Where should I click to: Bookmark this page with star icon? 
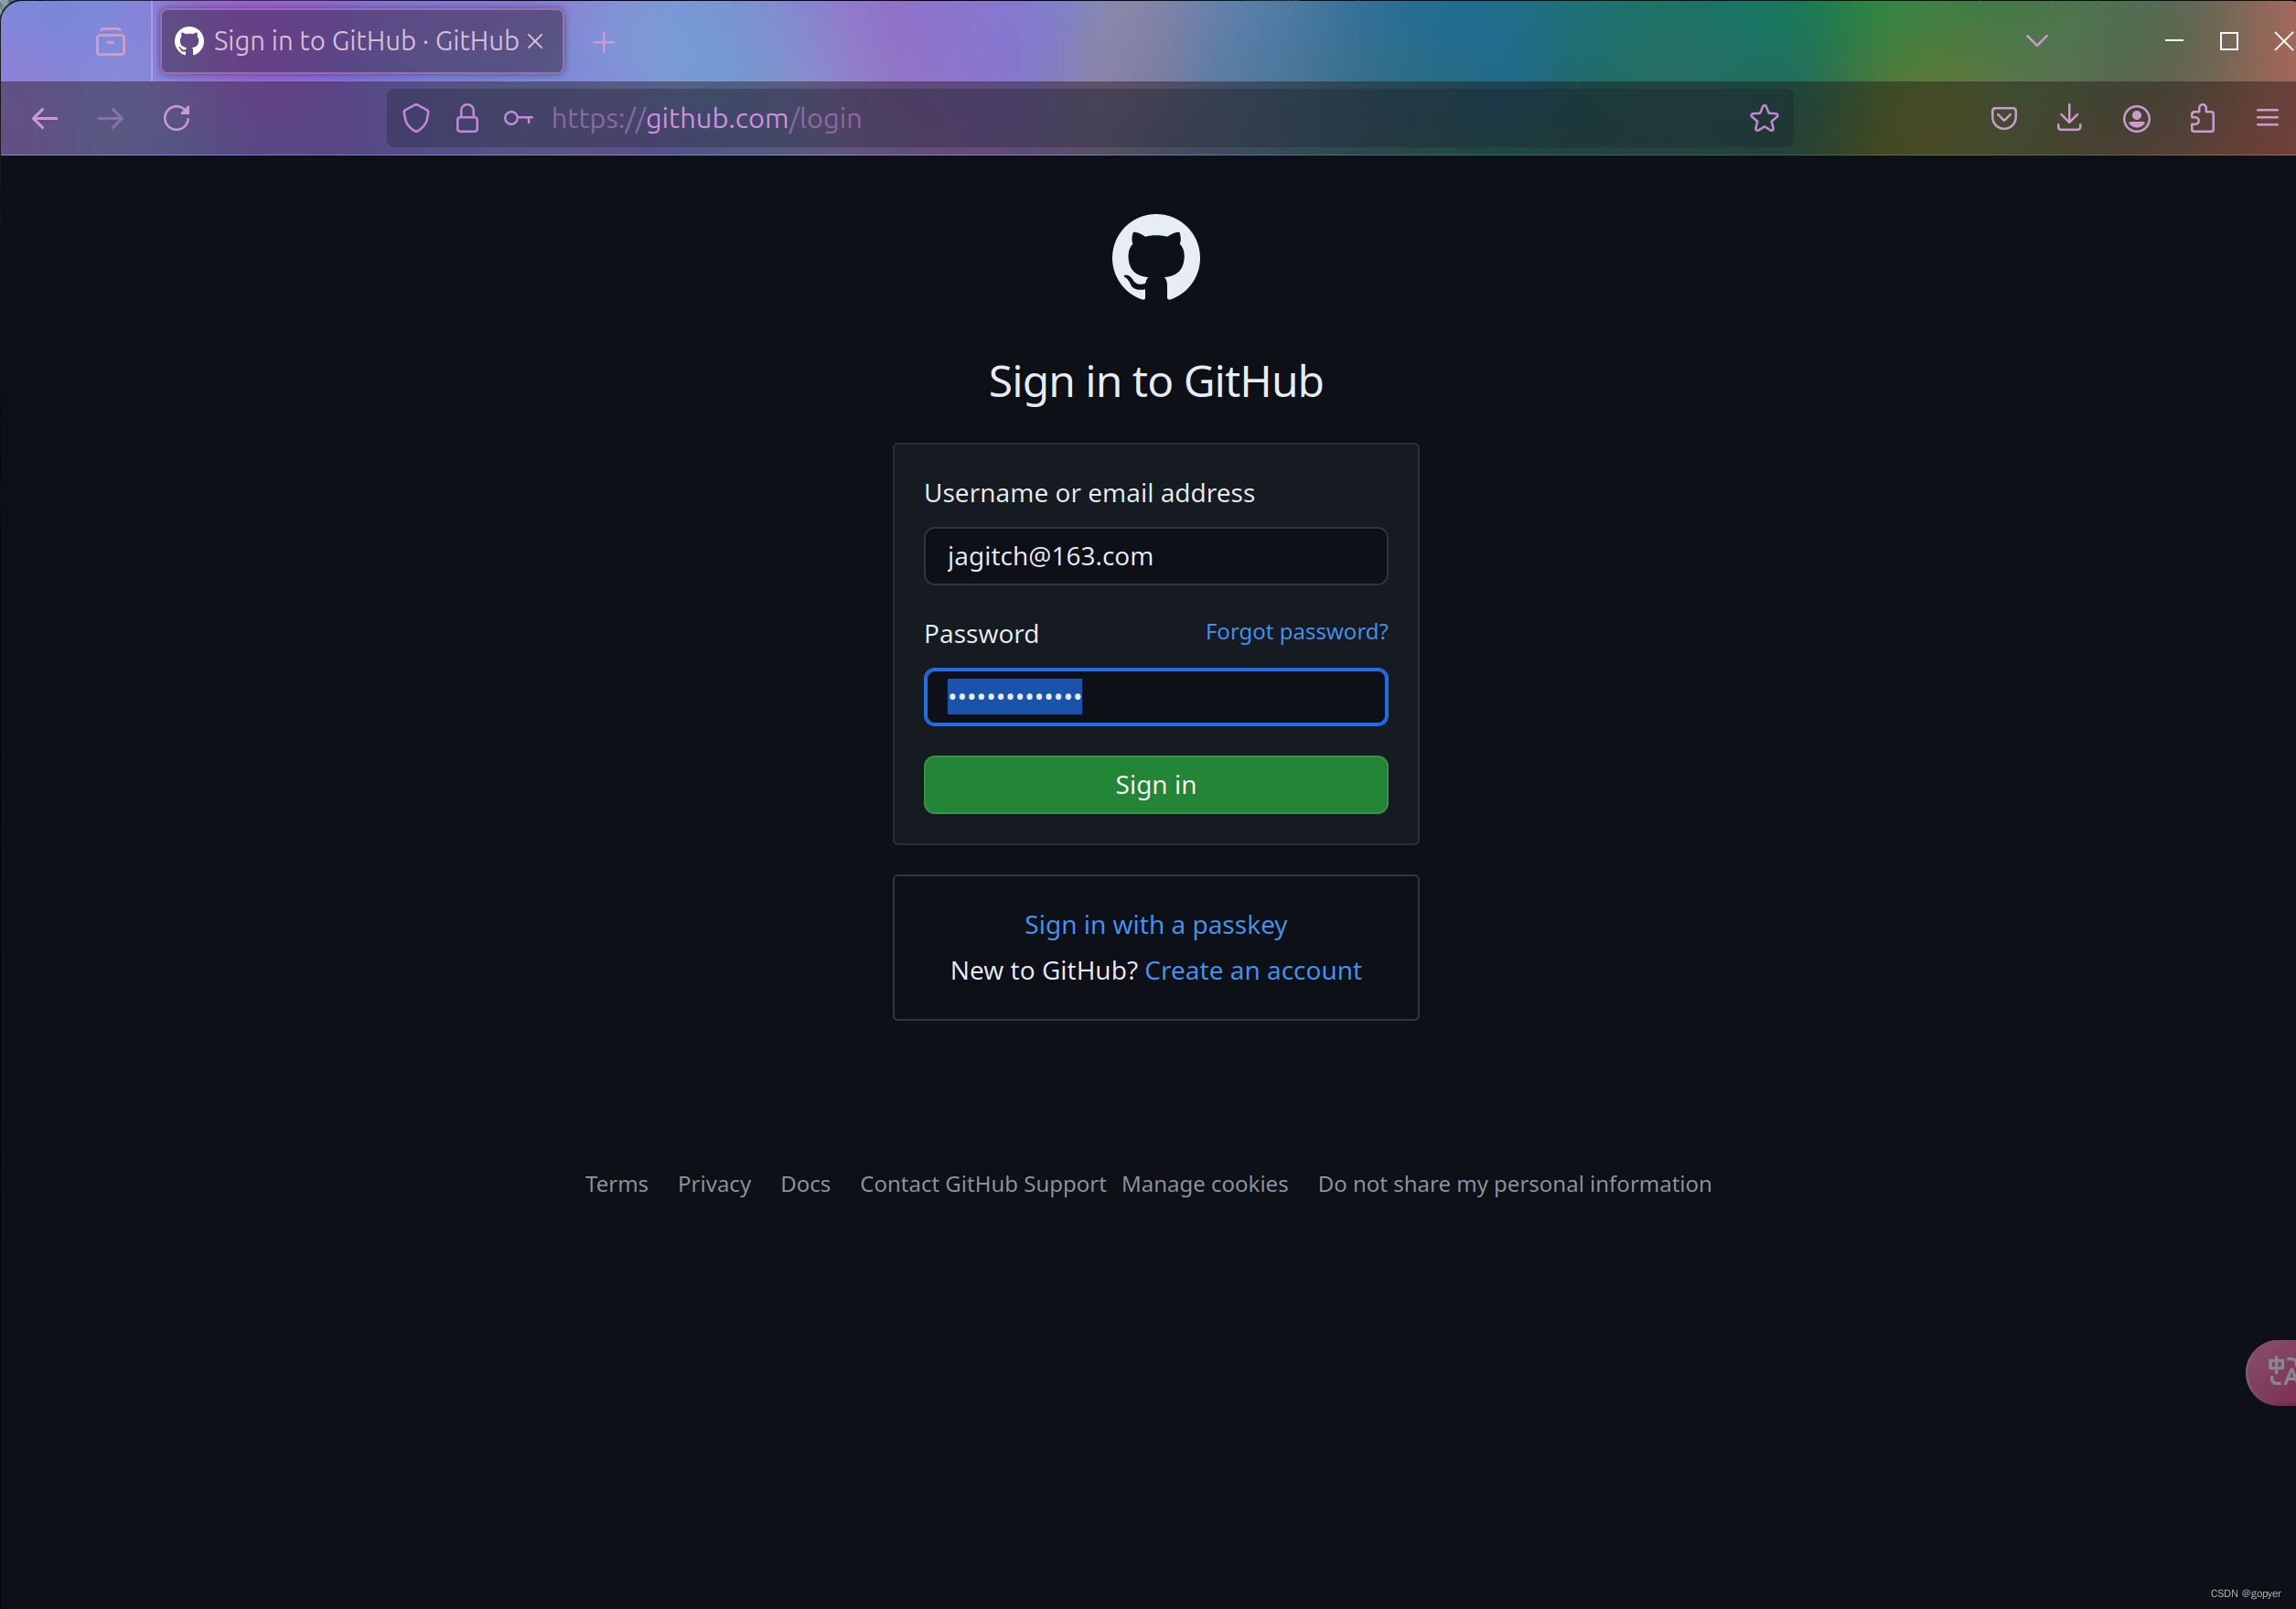pos(1764,118)
